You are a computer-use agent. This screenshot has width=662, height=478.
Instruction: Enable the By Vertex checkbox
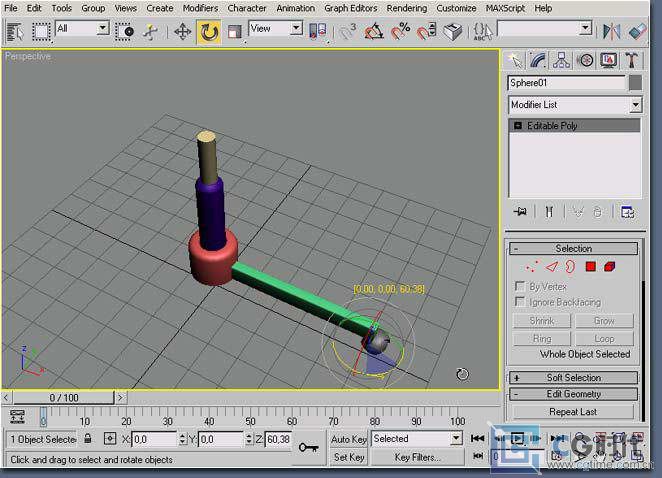point(520,286)
